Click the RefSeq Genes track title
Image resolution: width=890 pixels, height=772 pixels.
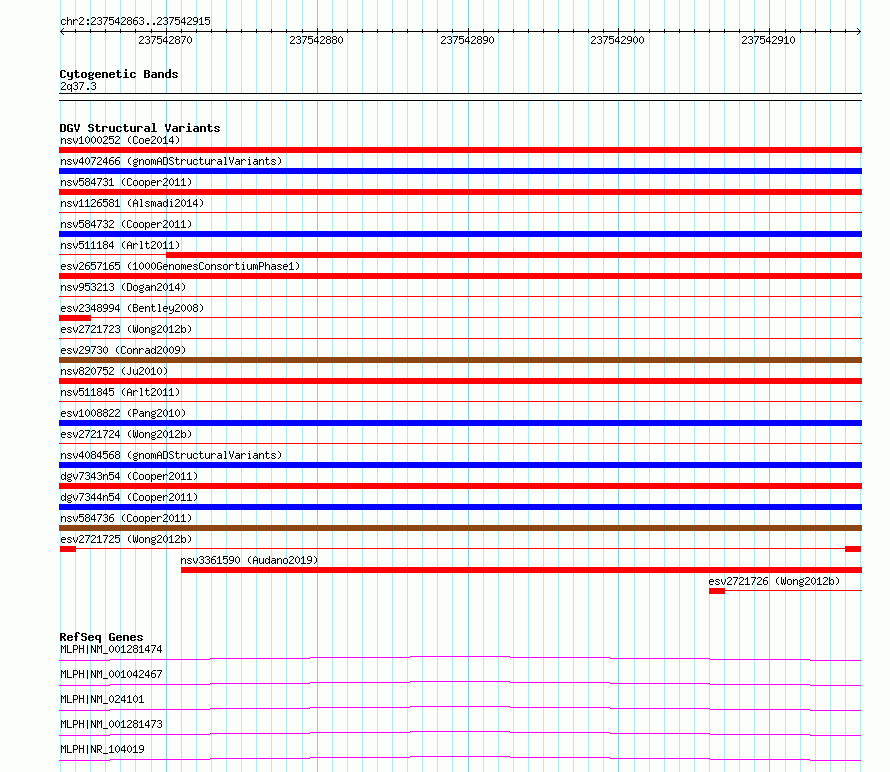(101, 637)
